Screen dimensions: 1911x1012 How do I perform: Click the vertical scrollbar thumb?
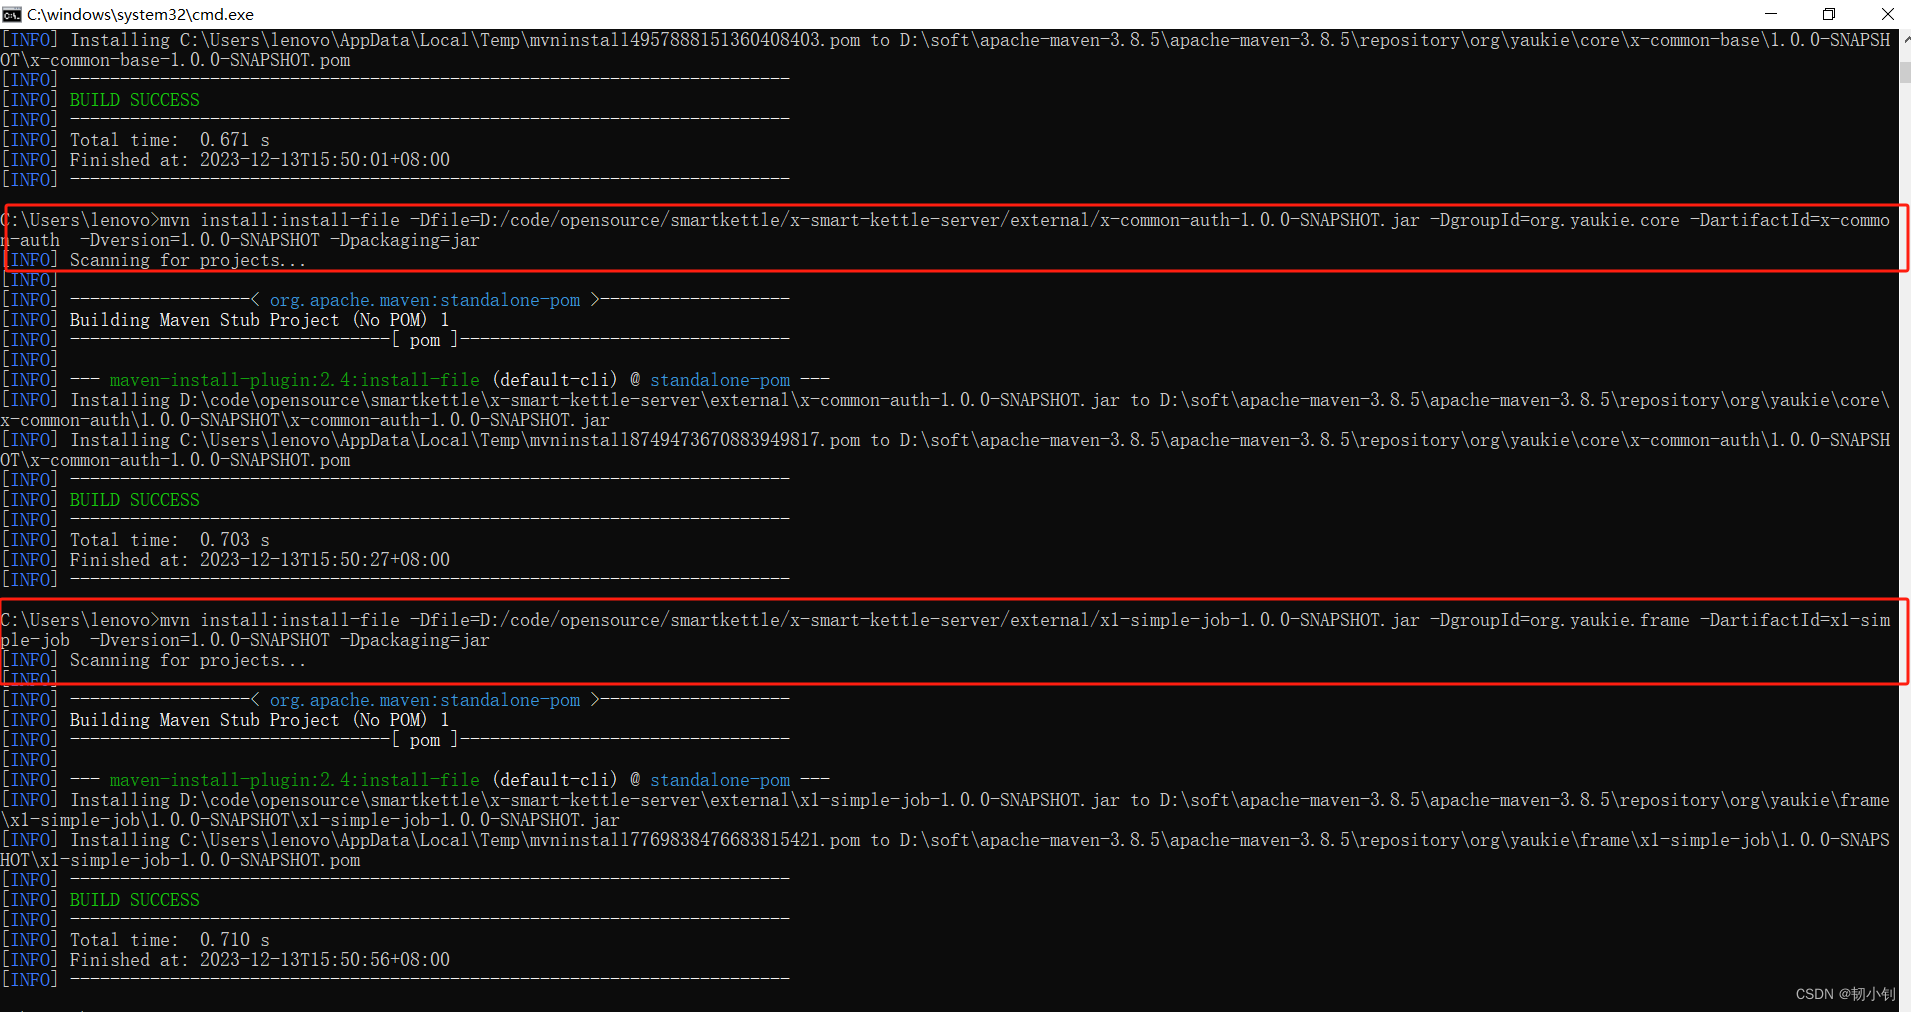coord(1905,73)
